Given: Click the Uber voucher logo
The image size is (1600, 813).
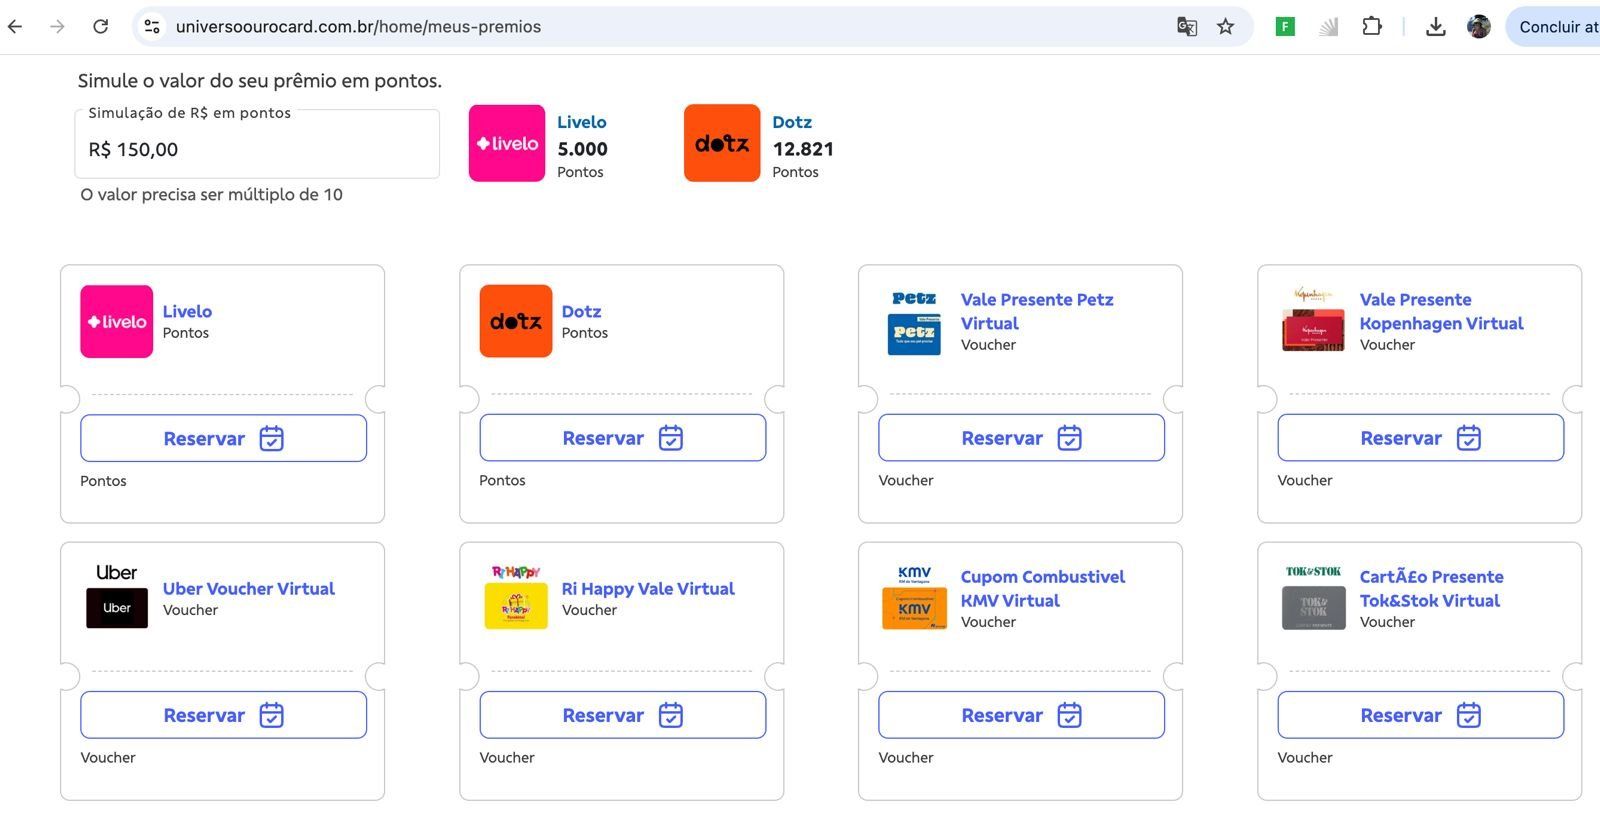Looking at the screenshot, I should click(x=117, y=596).
